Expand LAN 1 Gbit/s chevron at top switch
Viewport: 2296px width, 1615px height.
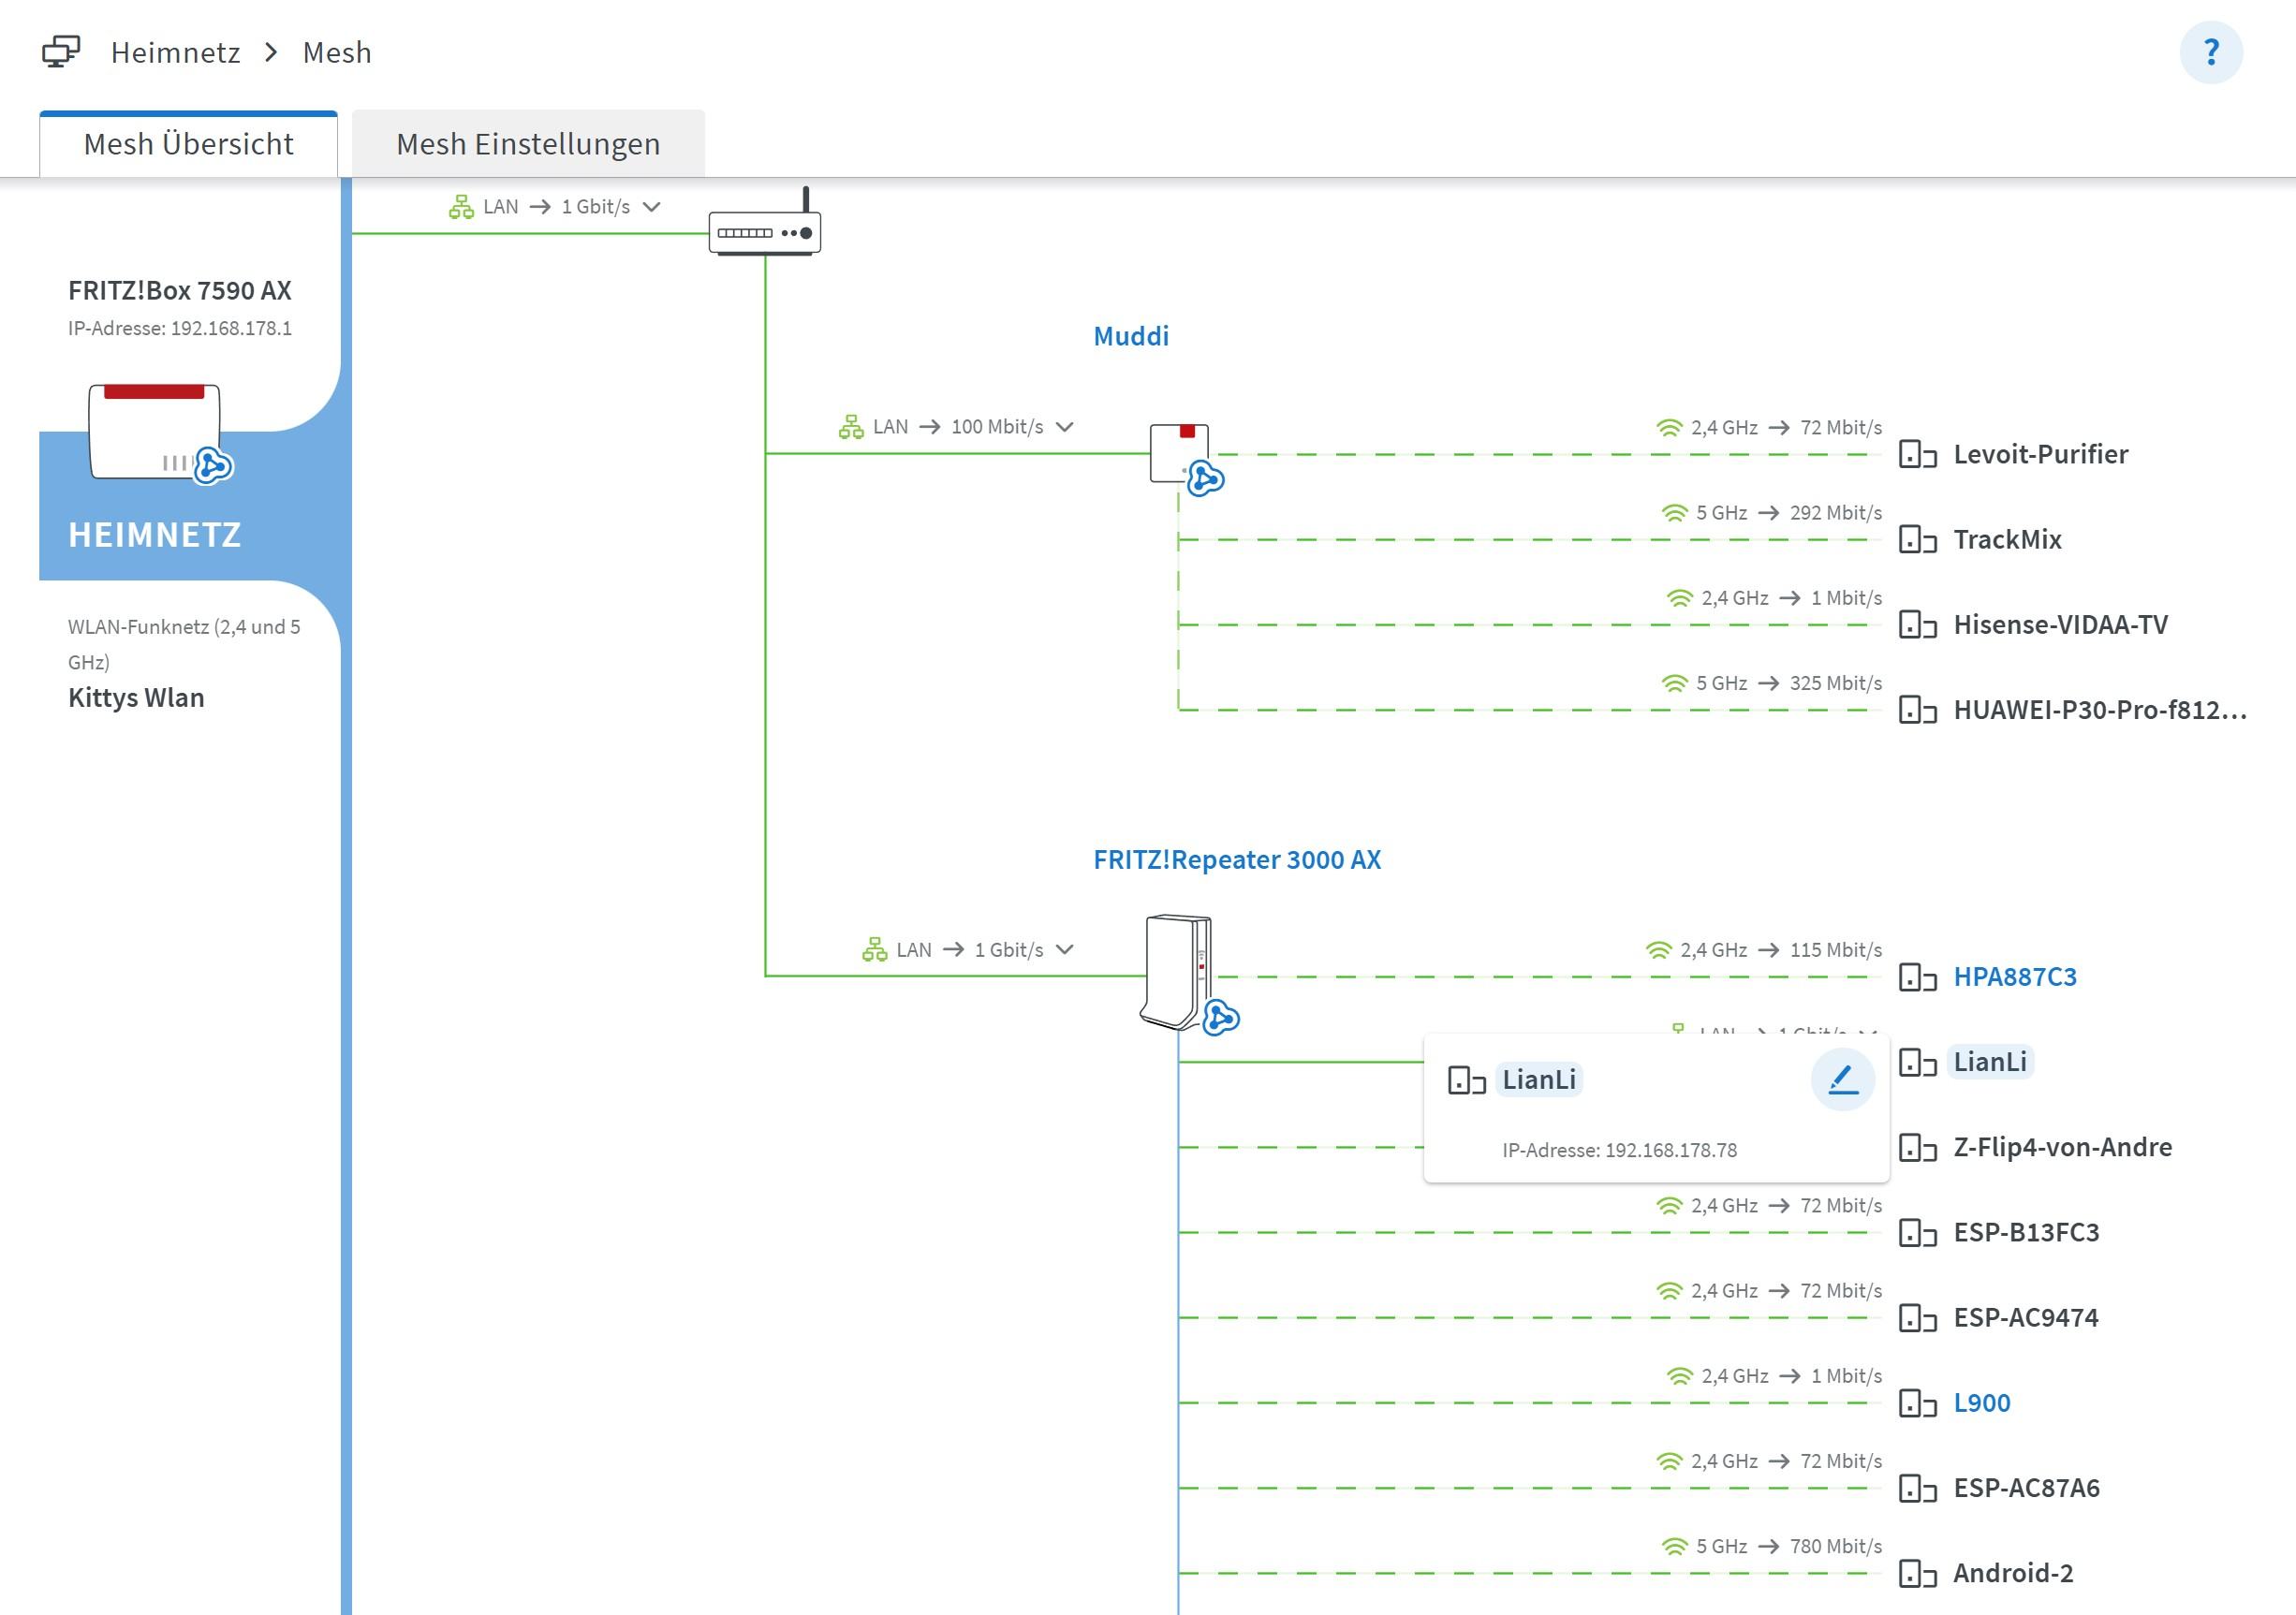point(652,207)
